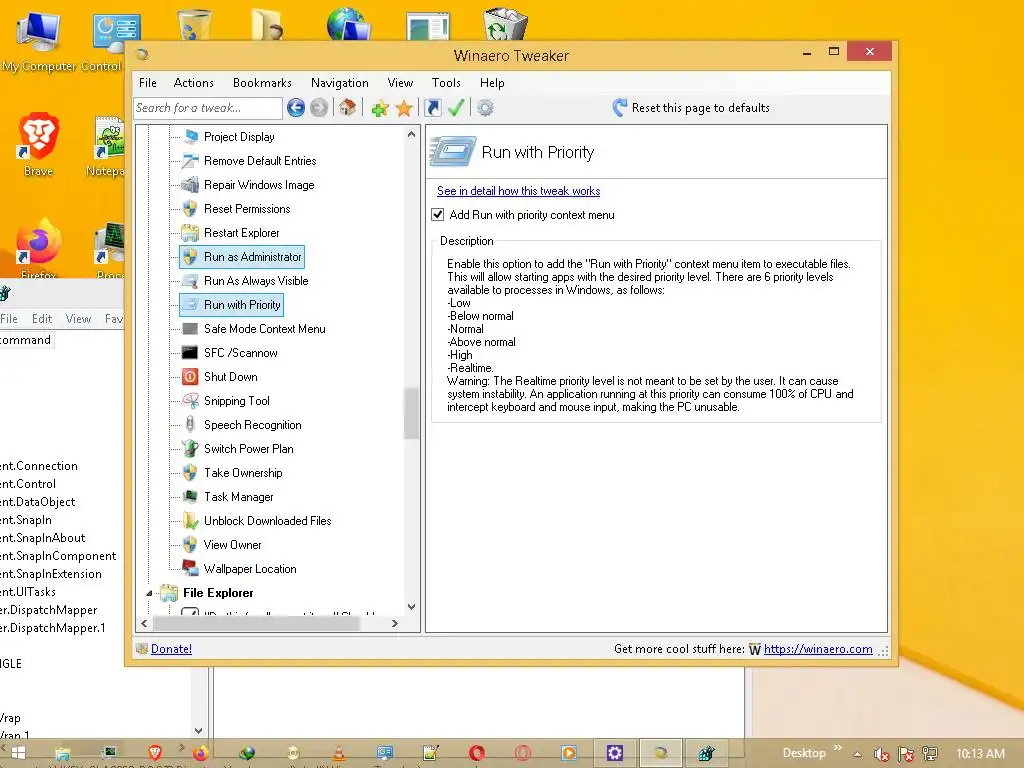Click View Owner shield icon
This screenshot has height=768, width=1024.
(189, 545)
